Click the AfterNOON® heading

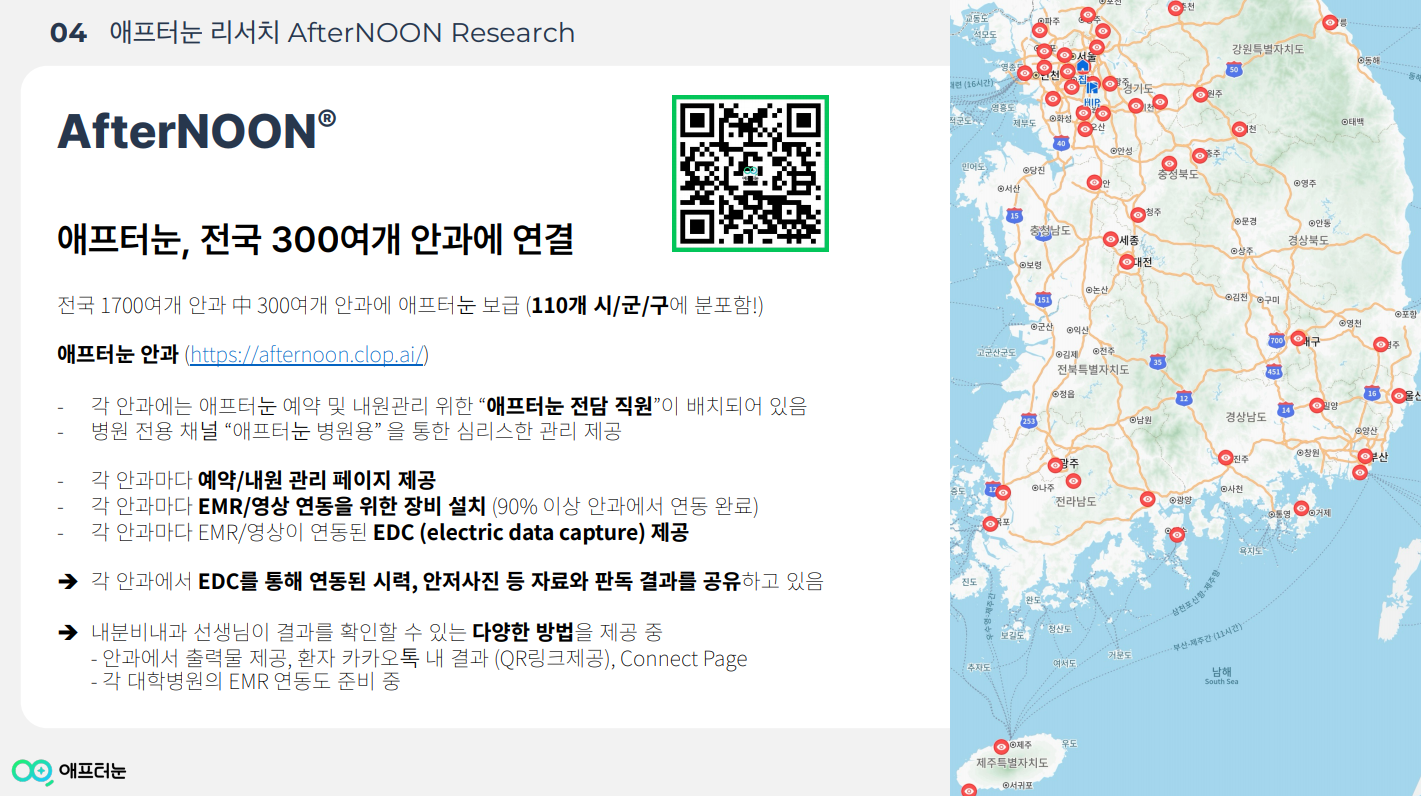pos(196,131)
